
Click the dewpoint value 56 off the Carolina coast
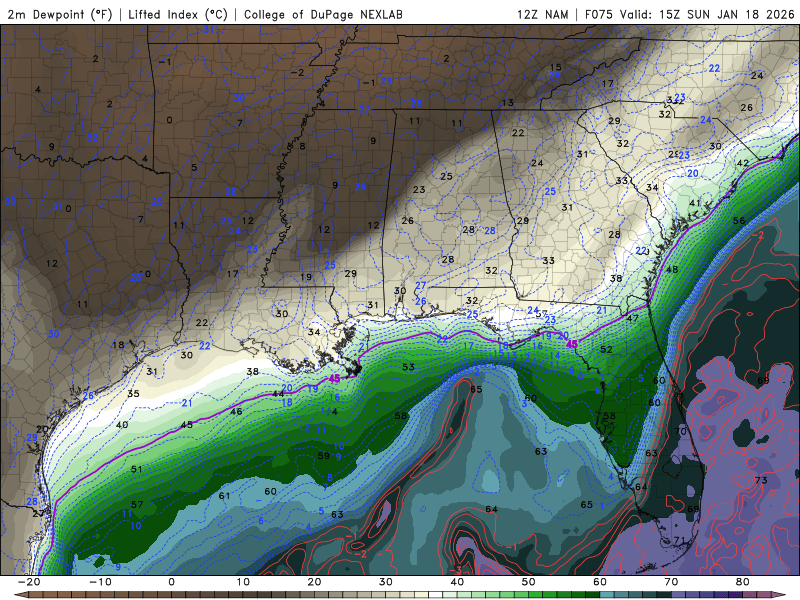[739, 221]
